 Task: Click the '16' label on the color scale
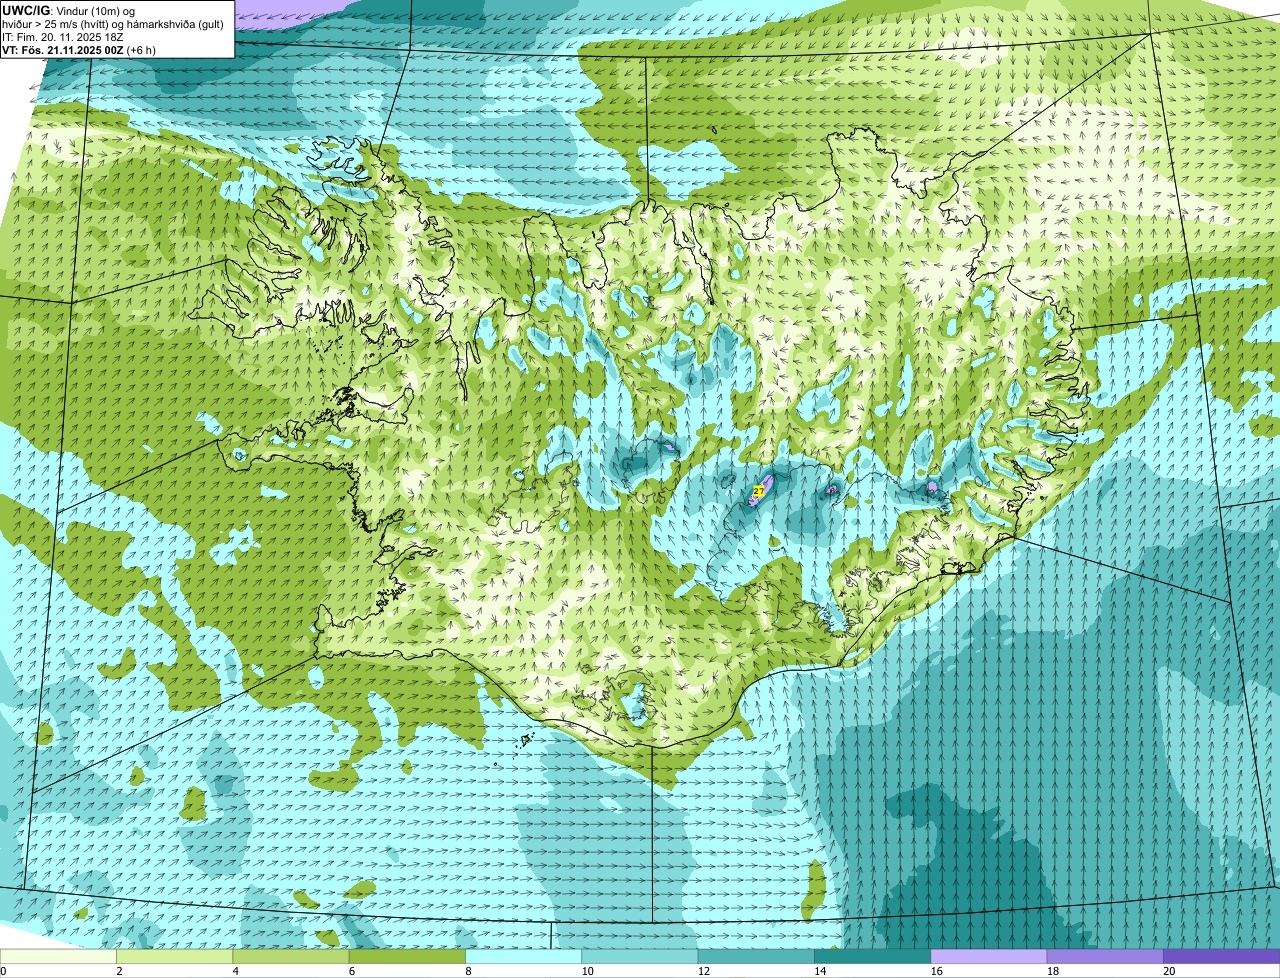tap(936, 971)
